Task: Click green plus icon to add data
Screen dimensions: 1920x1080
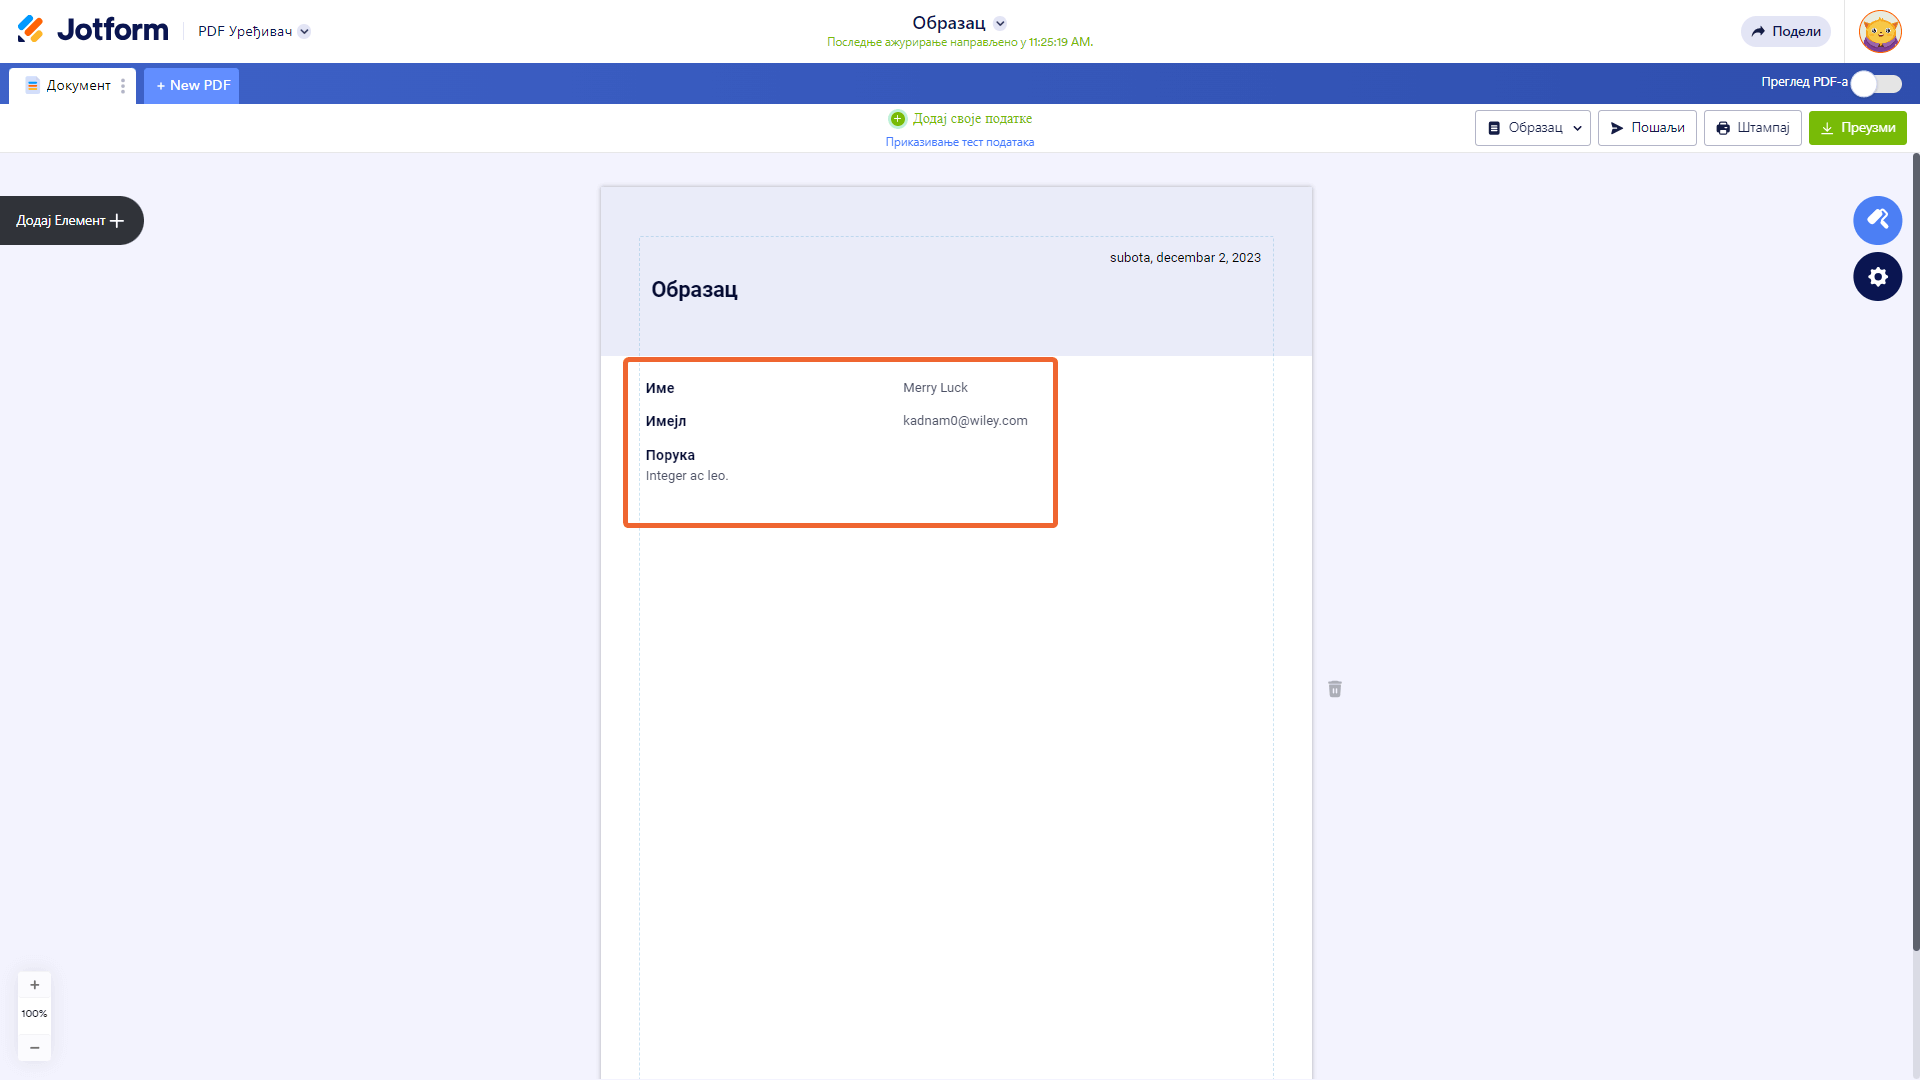Action: [x=897, y=119]
